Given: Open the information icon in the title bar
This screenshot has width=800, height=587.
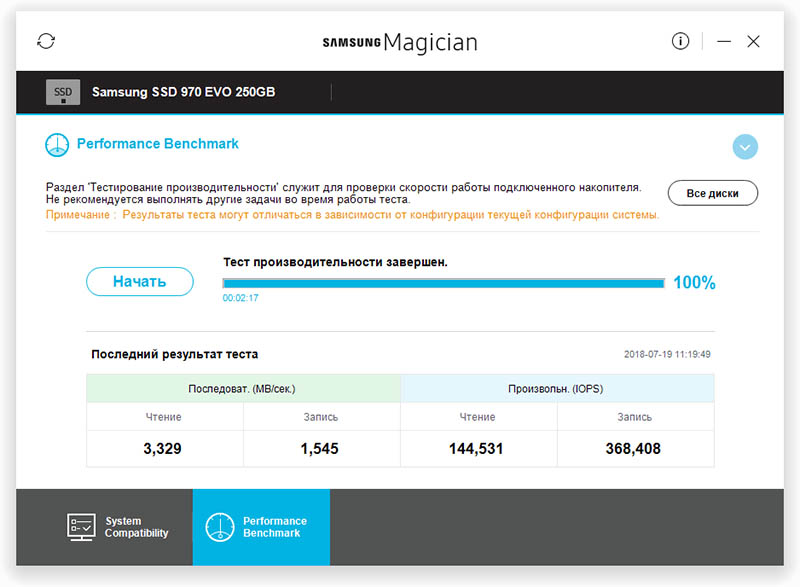Looking at the screenshot, I should point(680,41).
